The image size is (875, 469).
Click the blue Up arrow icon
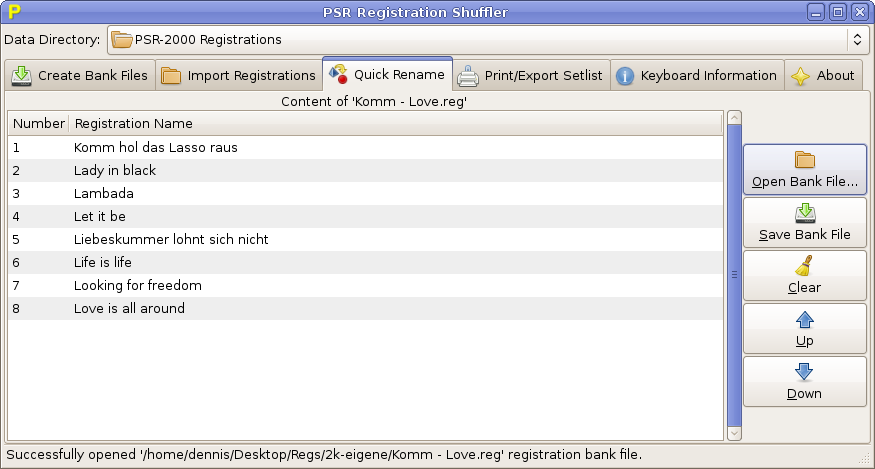(x=804, y=320)
